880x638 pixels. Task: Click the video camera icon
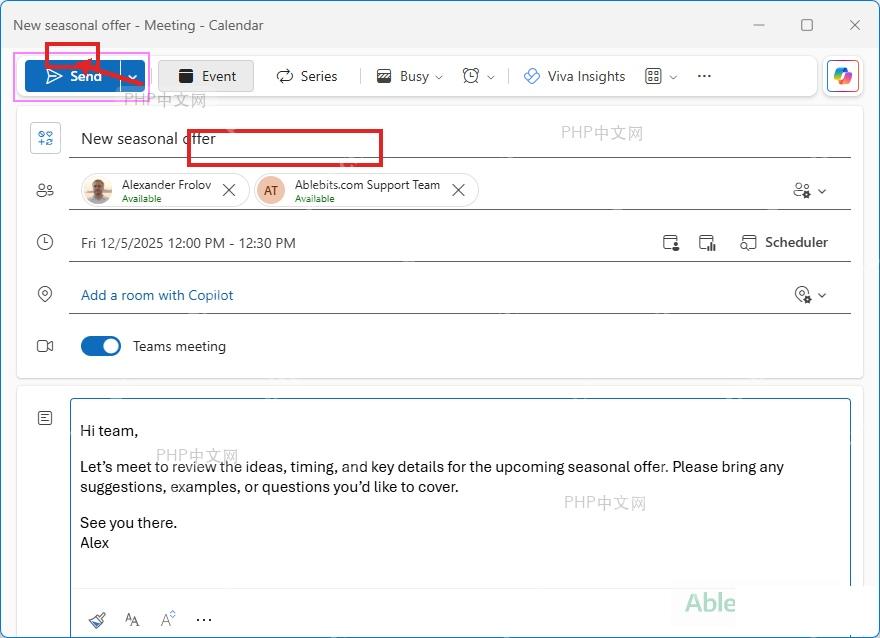tap(45, 346)
